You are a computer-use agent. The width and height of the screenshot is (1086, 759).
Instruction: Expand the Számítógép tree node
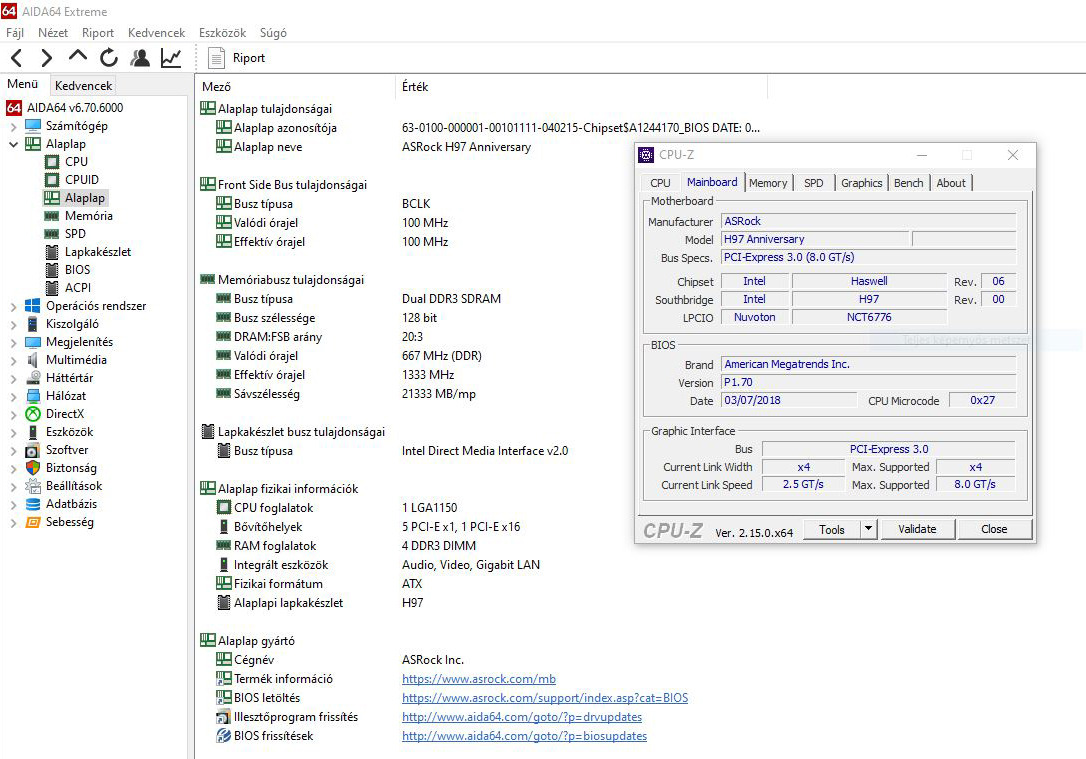(13, 126)
